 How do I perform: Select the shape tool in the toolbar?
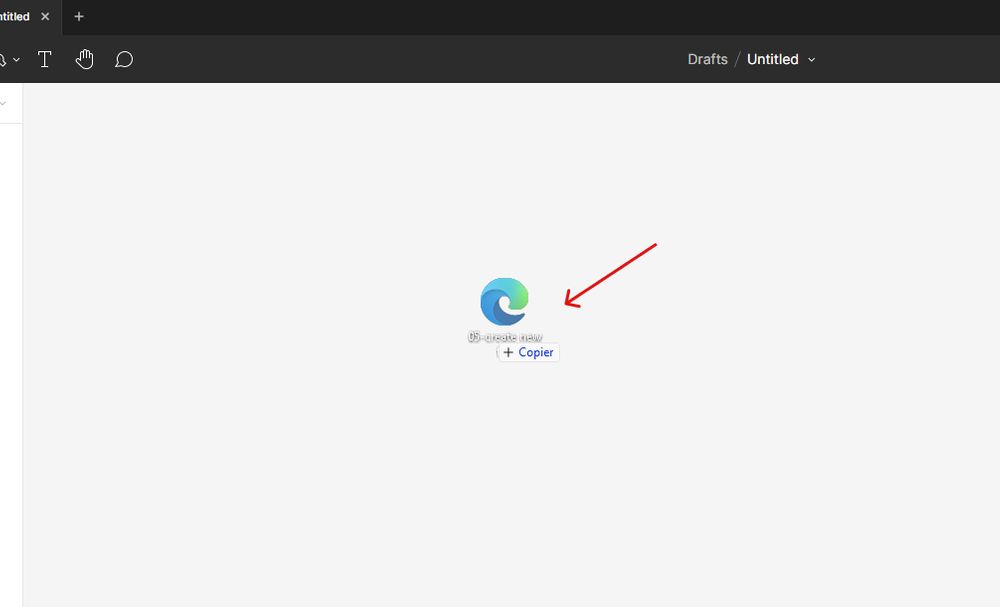click(4, 59)
